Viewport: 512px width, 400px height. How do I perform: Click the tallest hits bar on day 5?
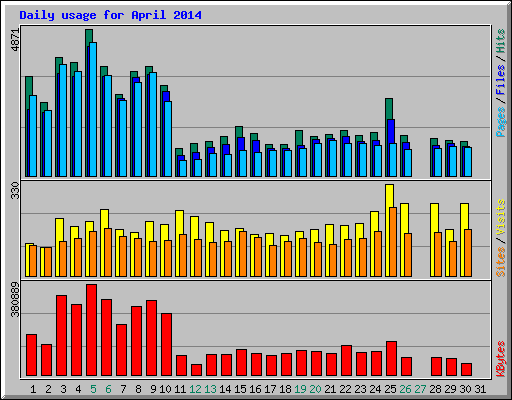click(x=89, y=37)
